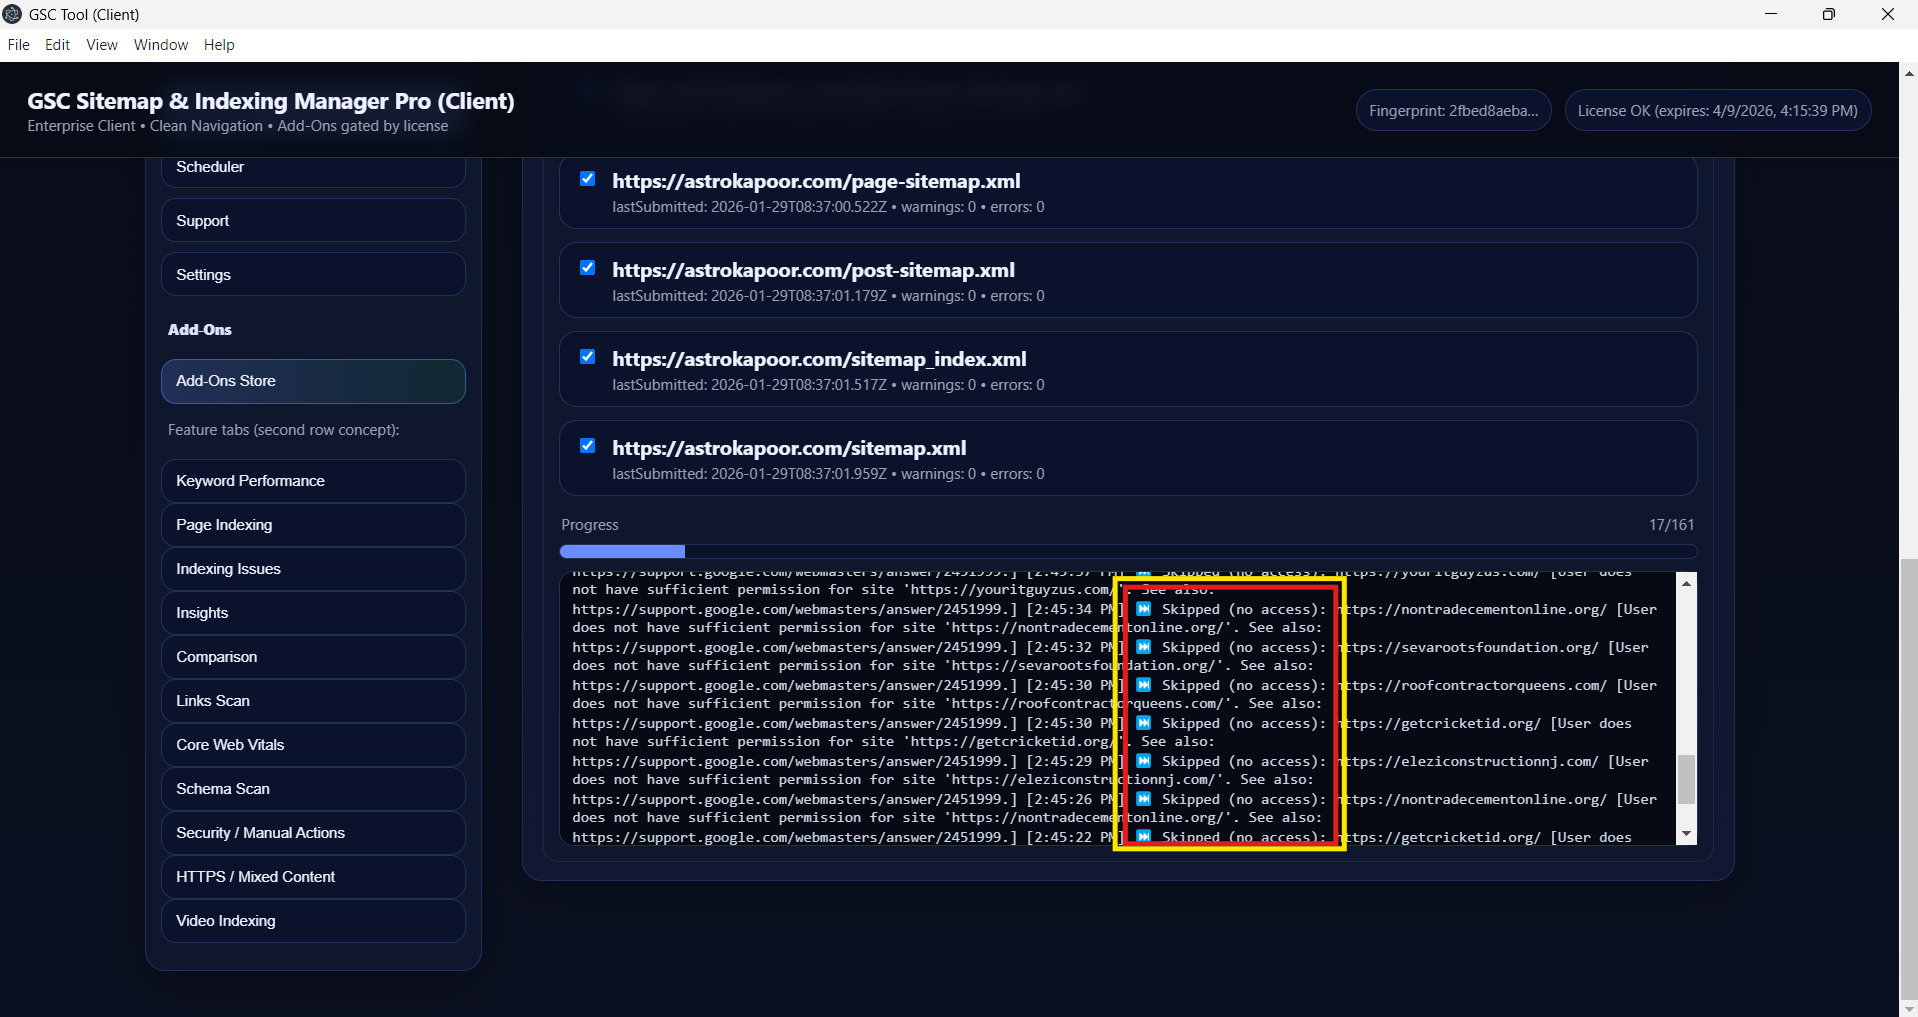Click the License OK status pill
The height and width of the screenshot is (1017, 1918).
coord(1717,111)
